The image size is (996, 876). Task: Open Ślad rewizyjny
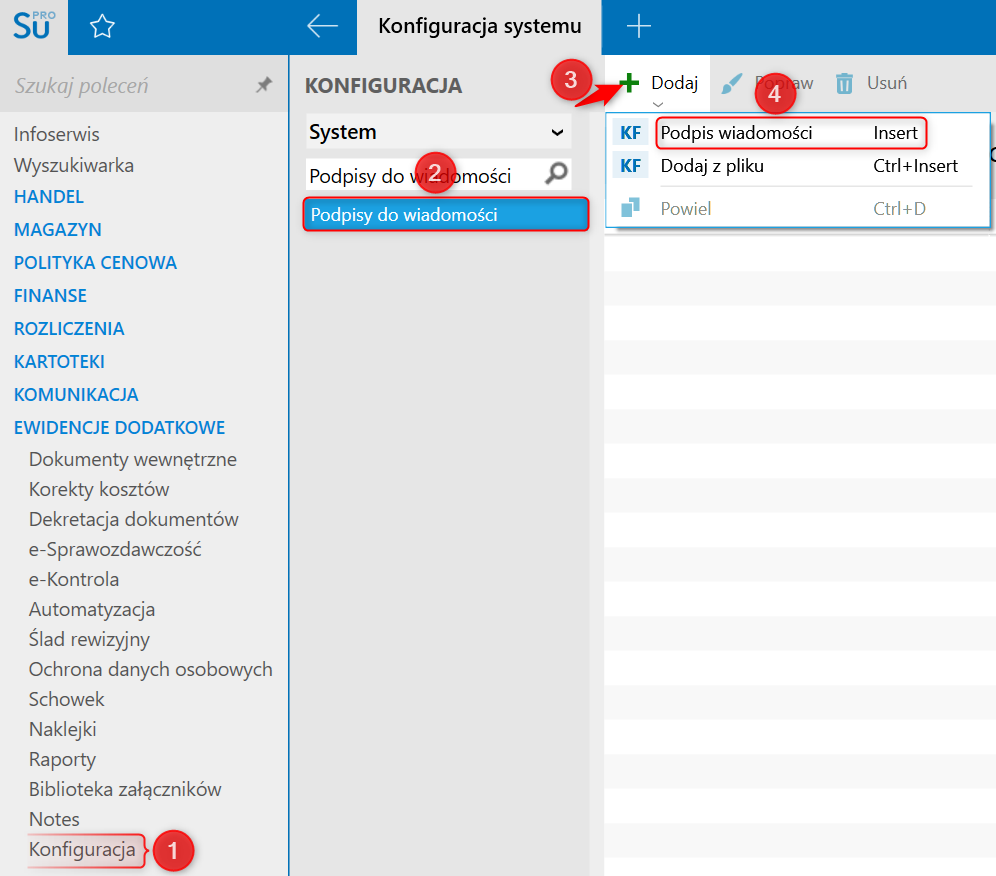89,639
